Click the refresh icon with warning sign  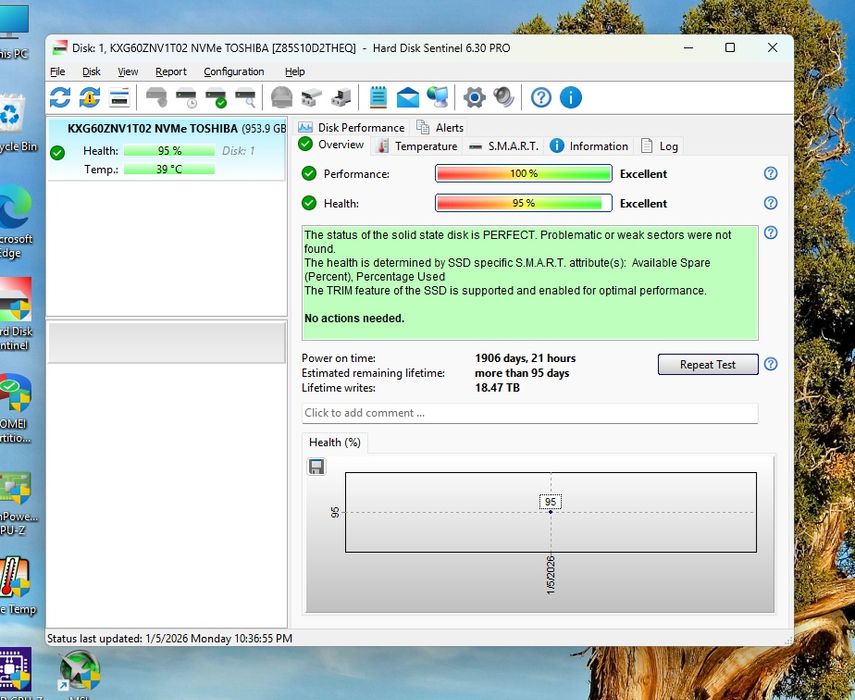(x=89, y=98)
